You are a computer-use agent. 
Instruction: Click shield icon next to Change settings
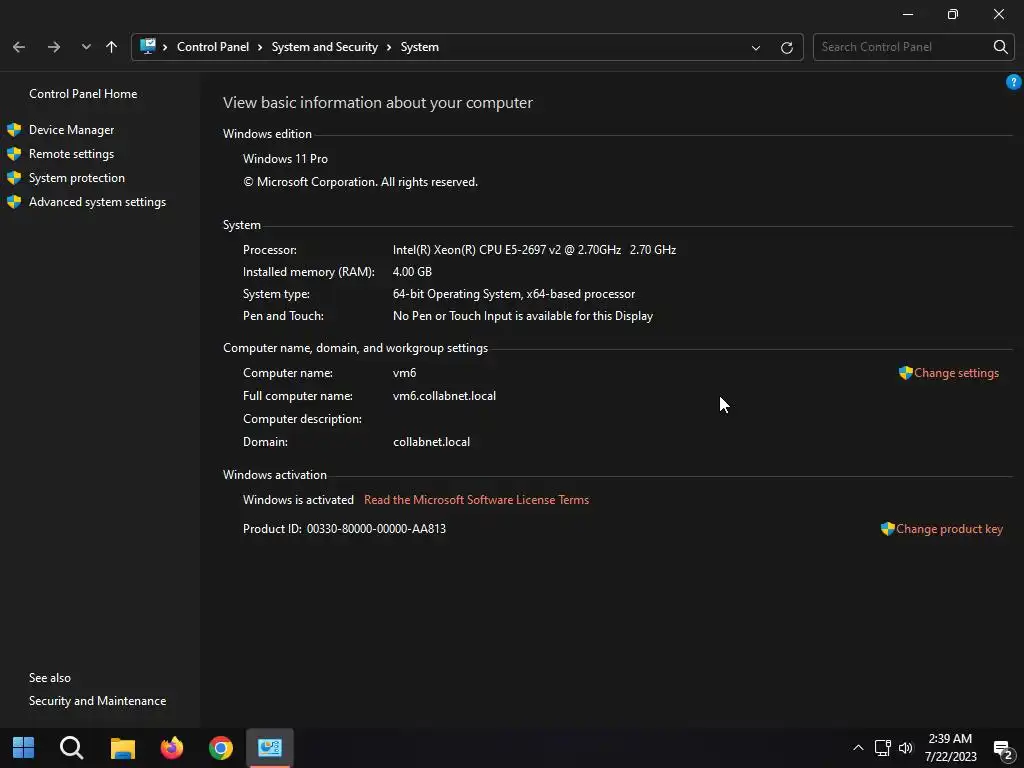coord(905,373)
